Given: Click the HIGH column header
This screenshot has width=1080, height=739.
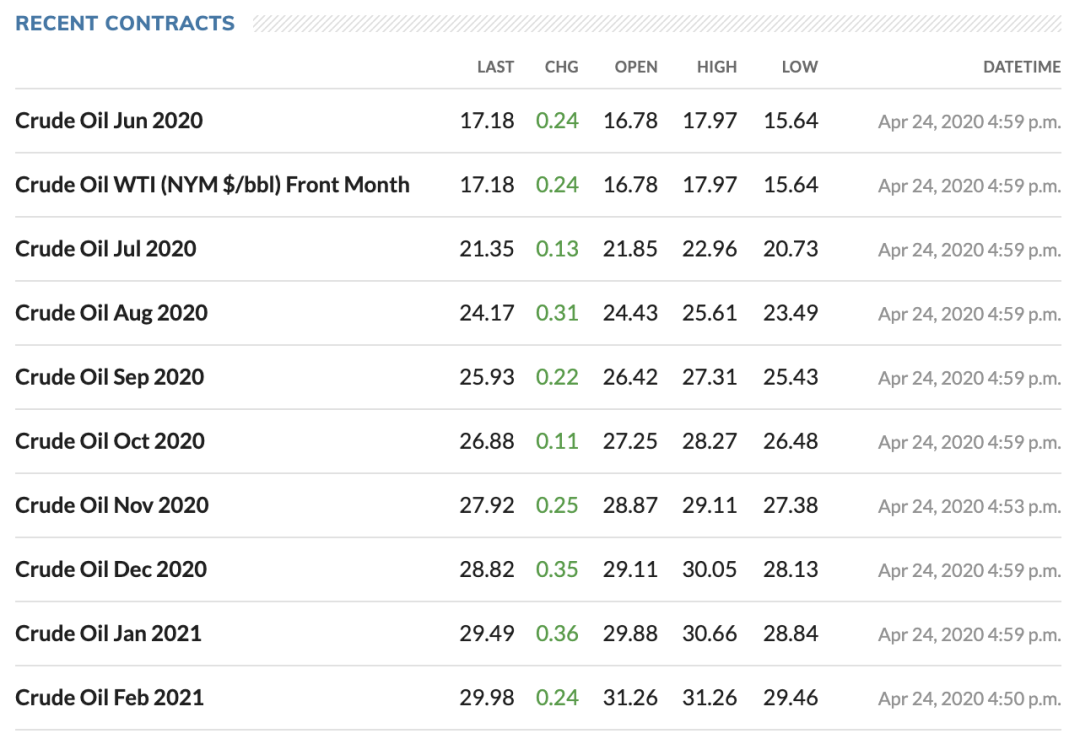Looking at the screenshot, I should pos(717,67).
